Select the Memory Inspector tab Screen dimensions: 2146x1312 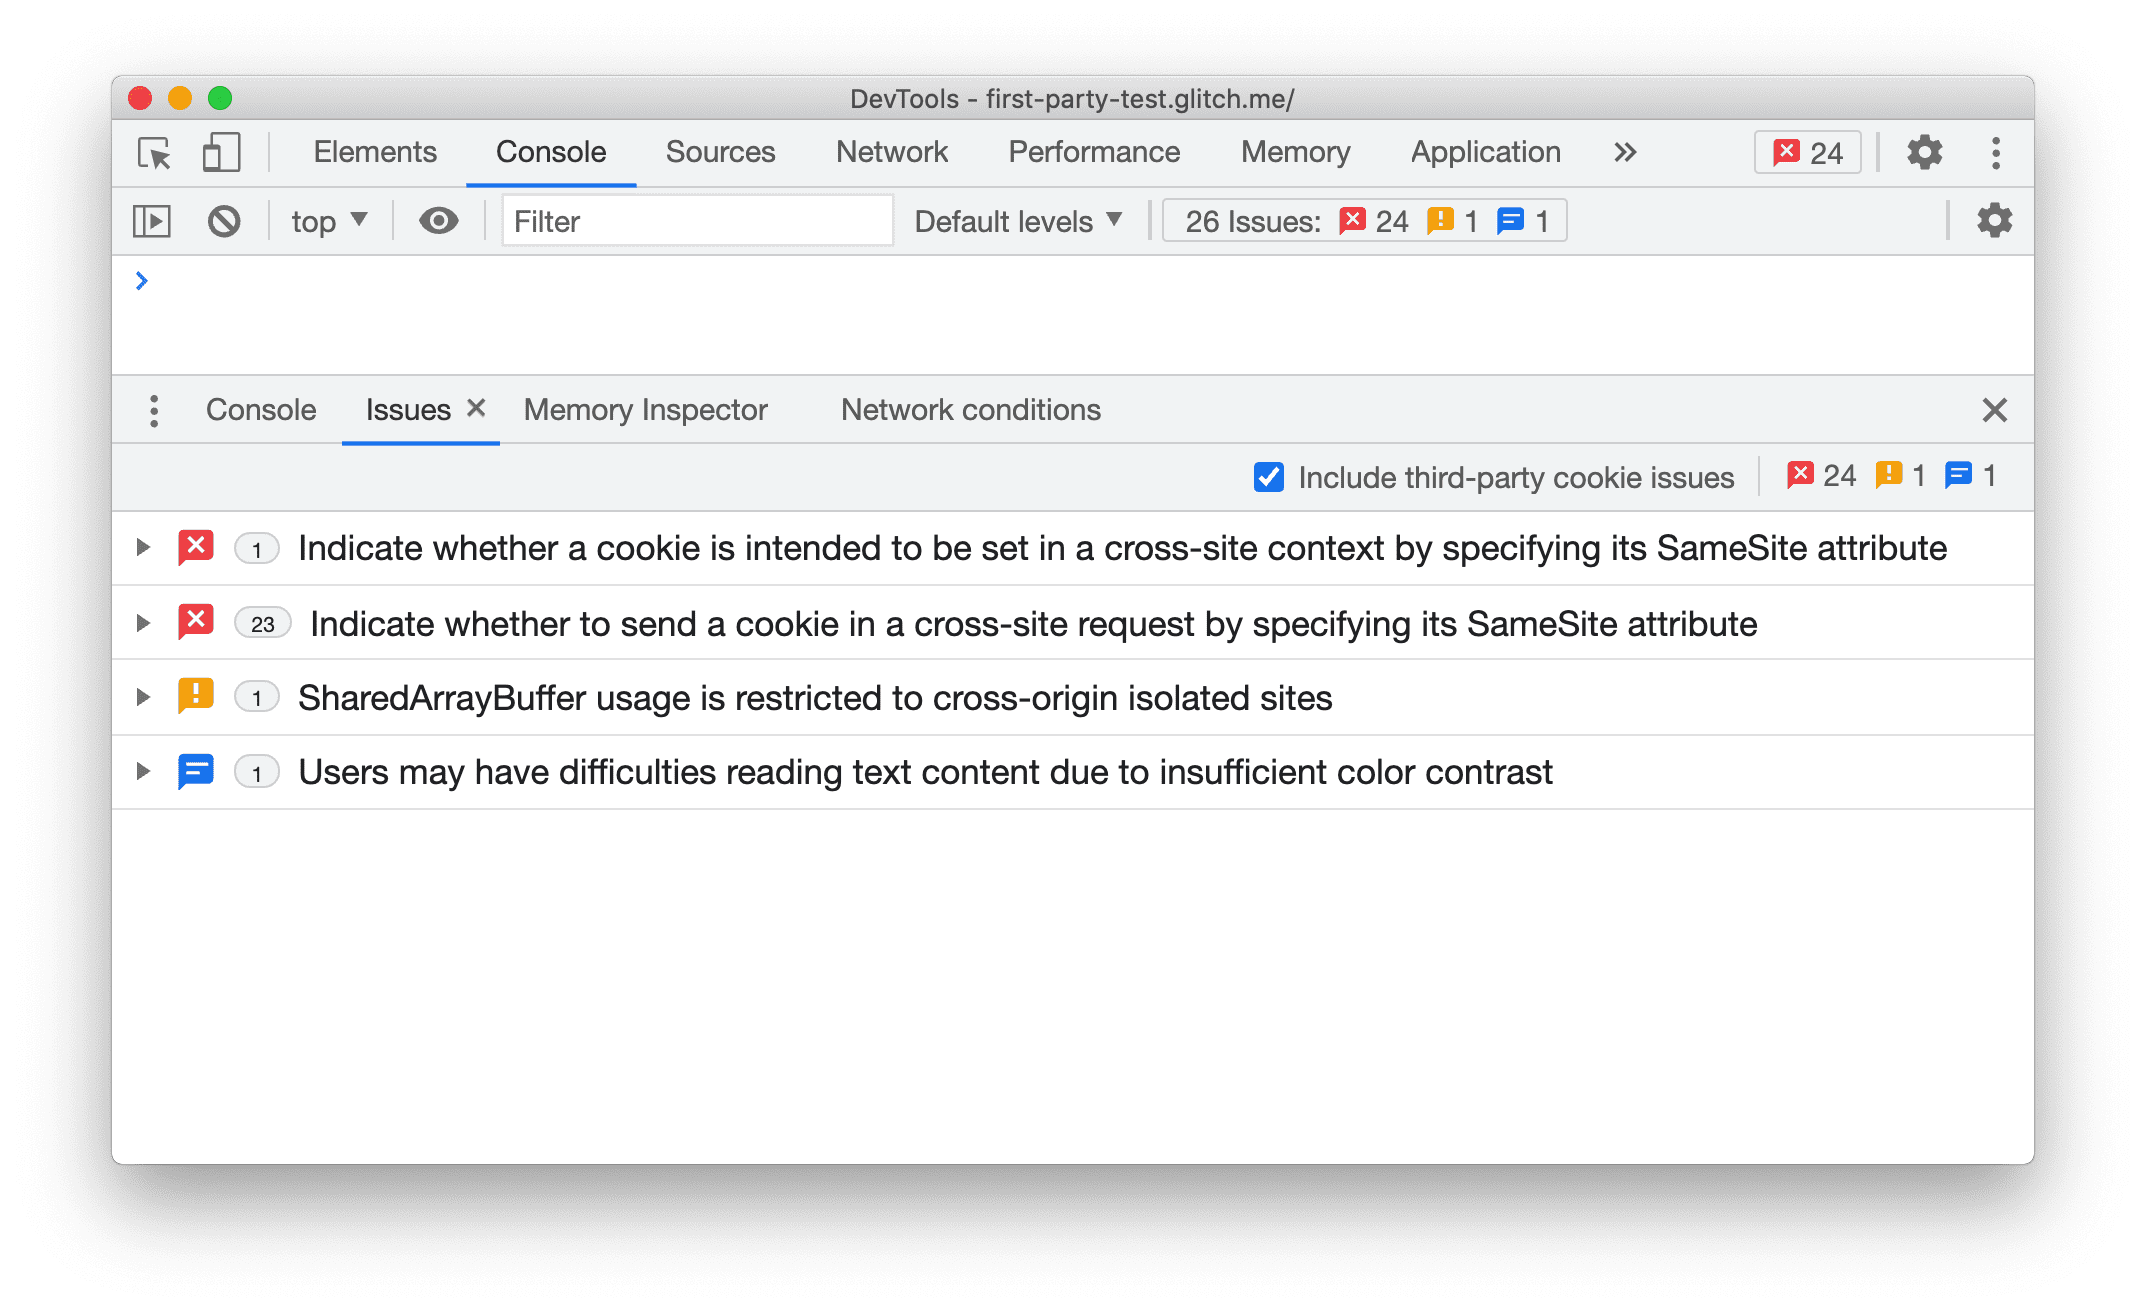tap(645, 409)
